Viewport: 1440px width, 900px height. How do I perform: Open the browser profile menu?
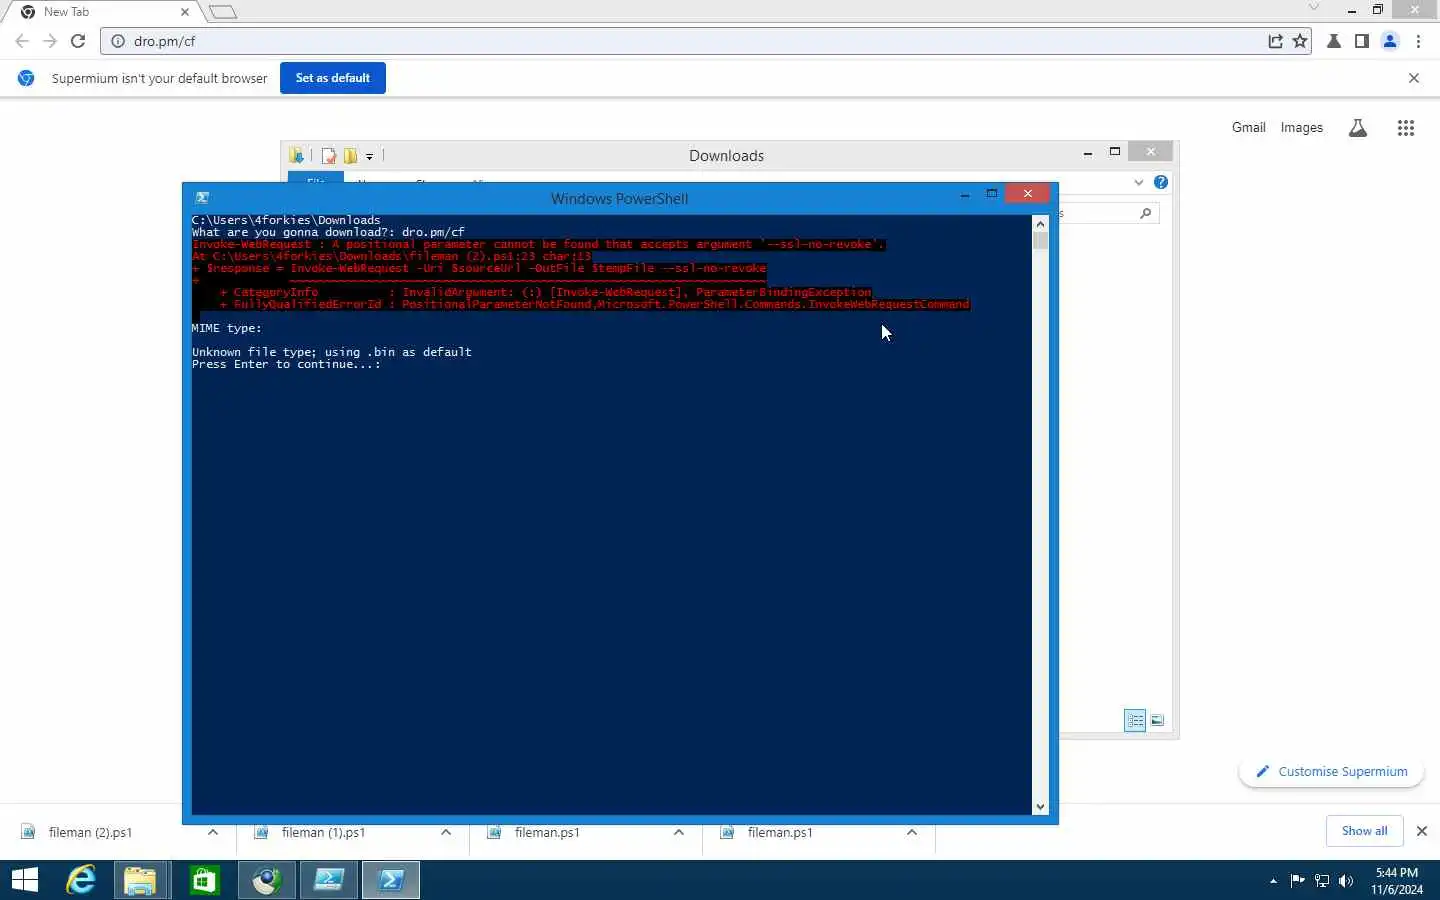point(1390,41)
